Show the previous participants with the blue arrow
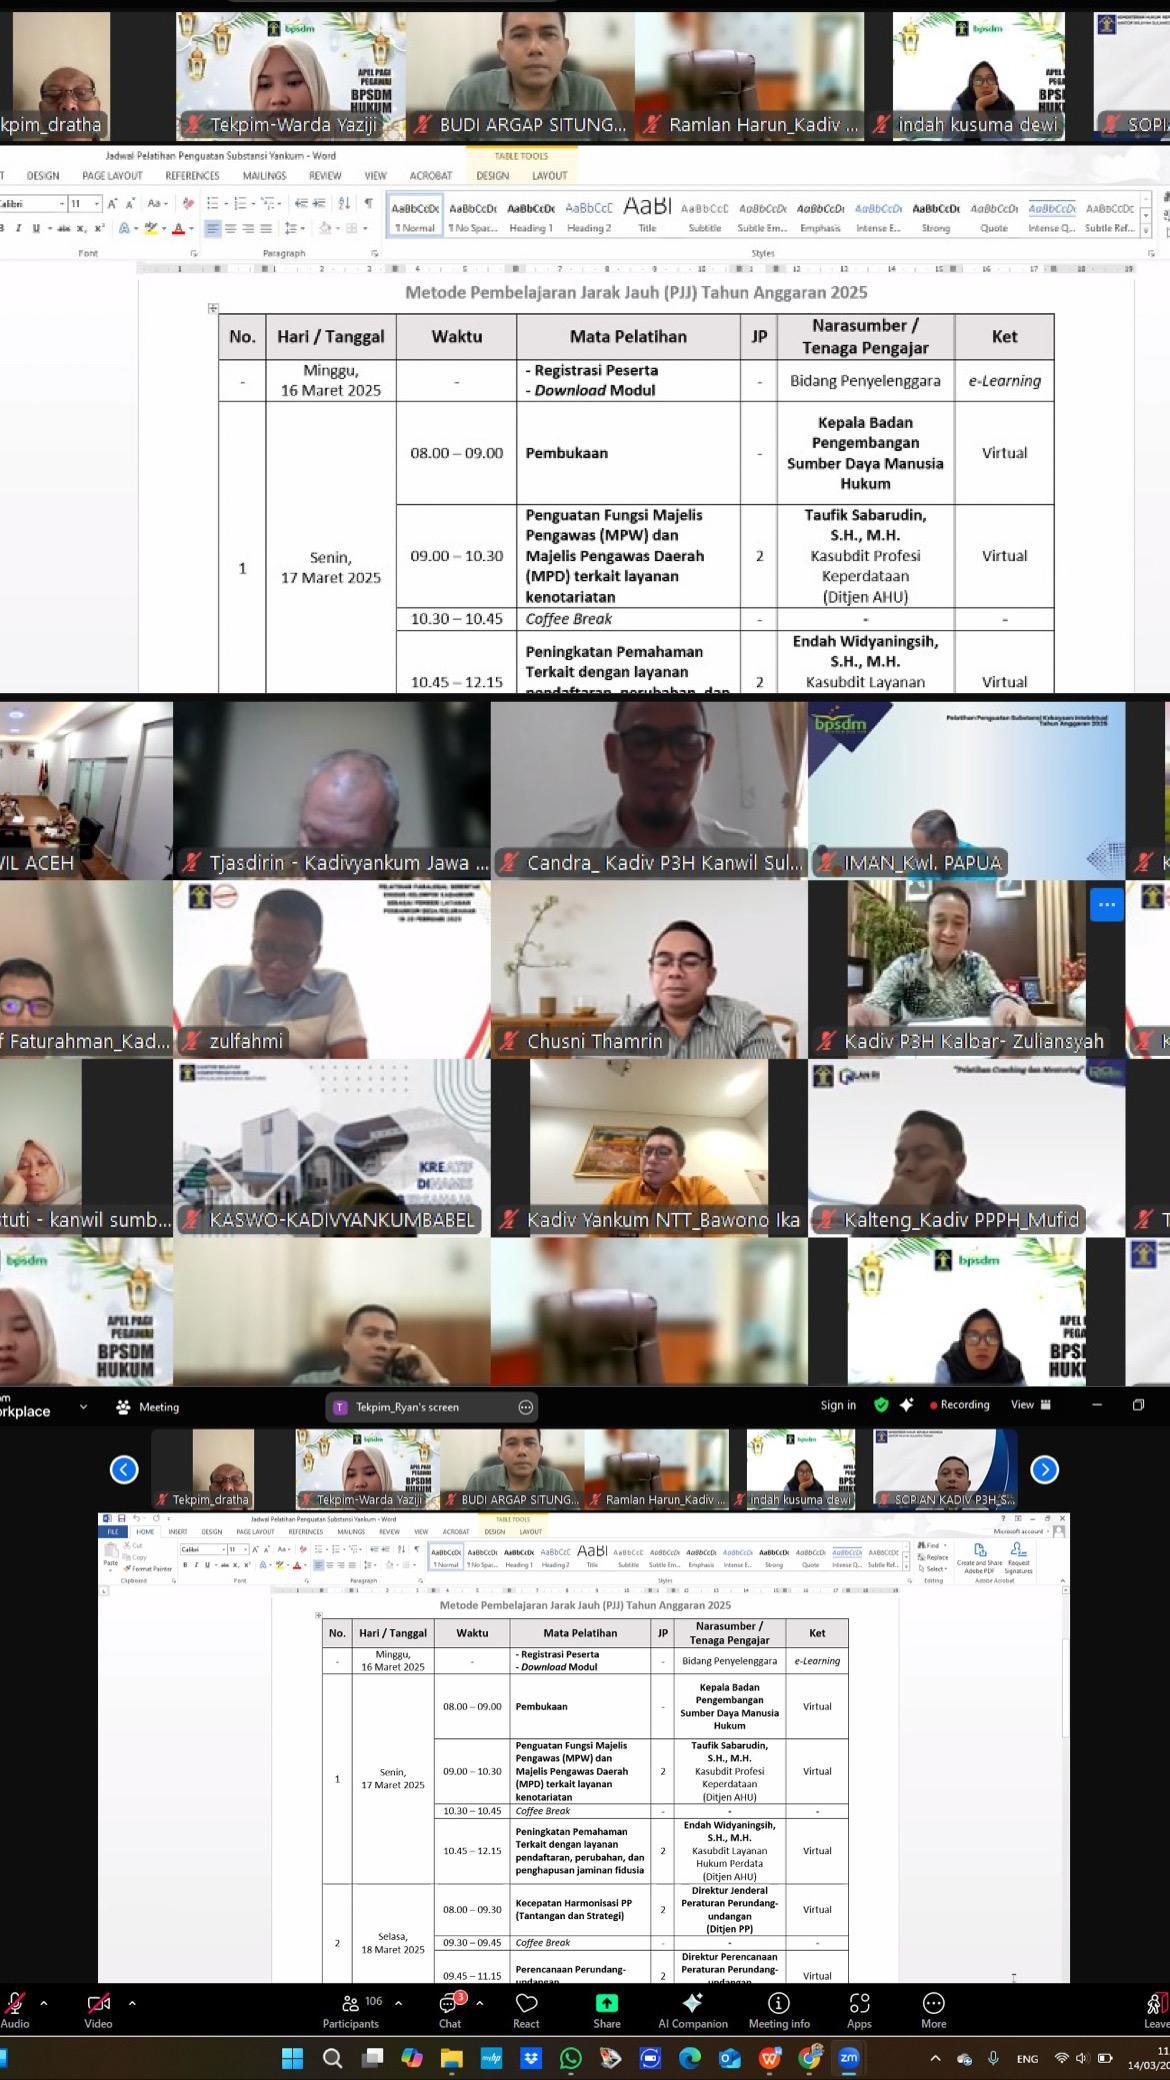This screenshot has height=2080, width=1170. 124,1469
